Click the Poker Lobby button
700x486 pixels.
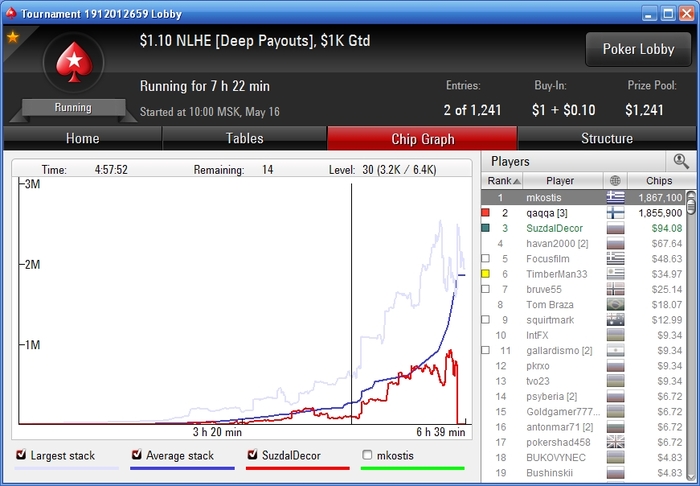click(638, 49)
